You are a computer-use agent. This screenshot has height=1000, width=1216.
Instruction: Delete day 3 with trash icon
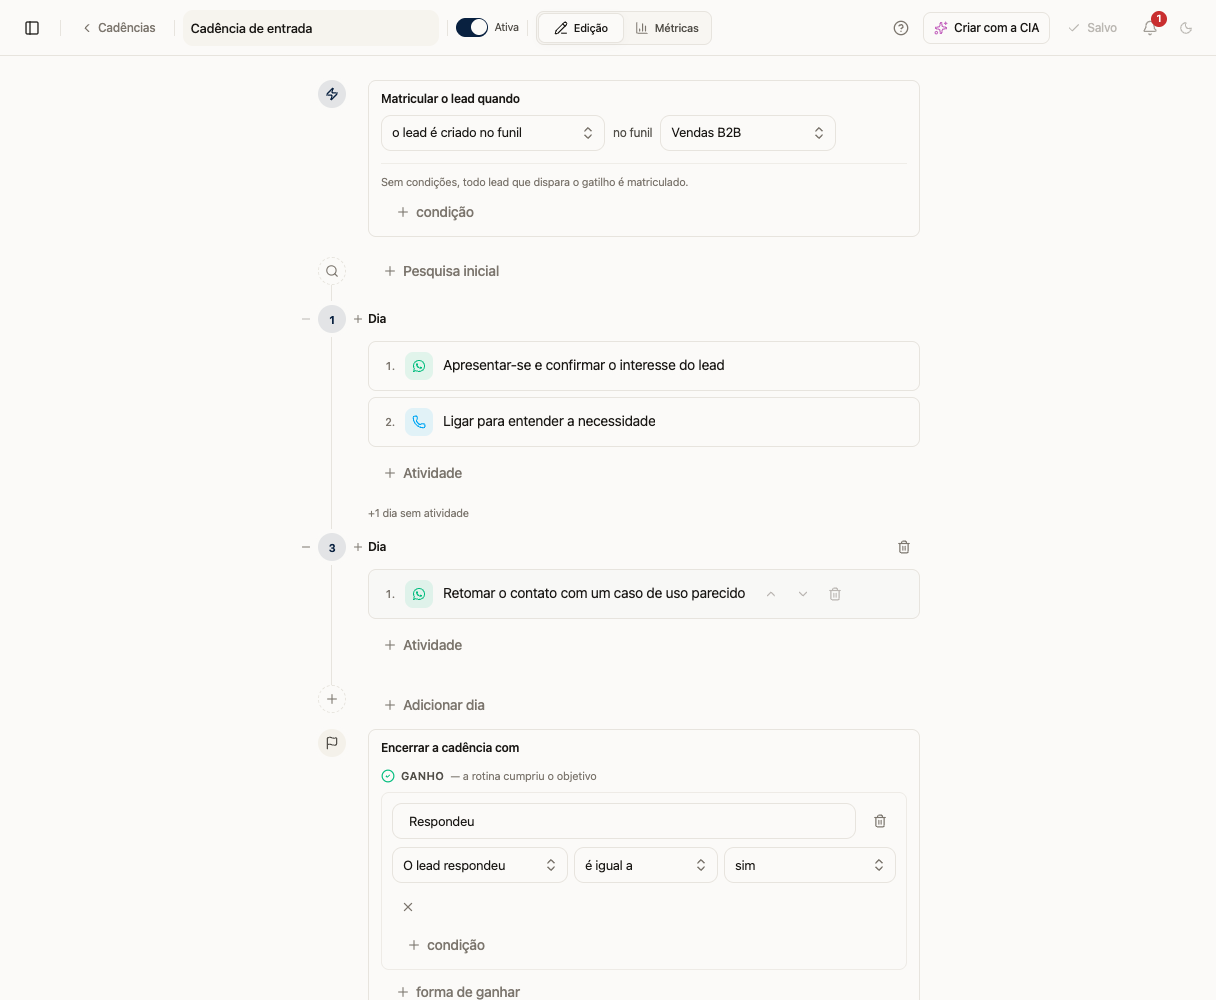pyautogui.click(x=904, y=547)
